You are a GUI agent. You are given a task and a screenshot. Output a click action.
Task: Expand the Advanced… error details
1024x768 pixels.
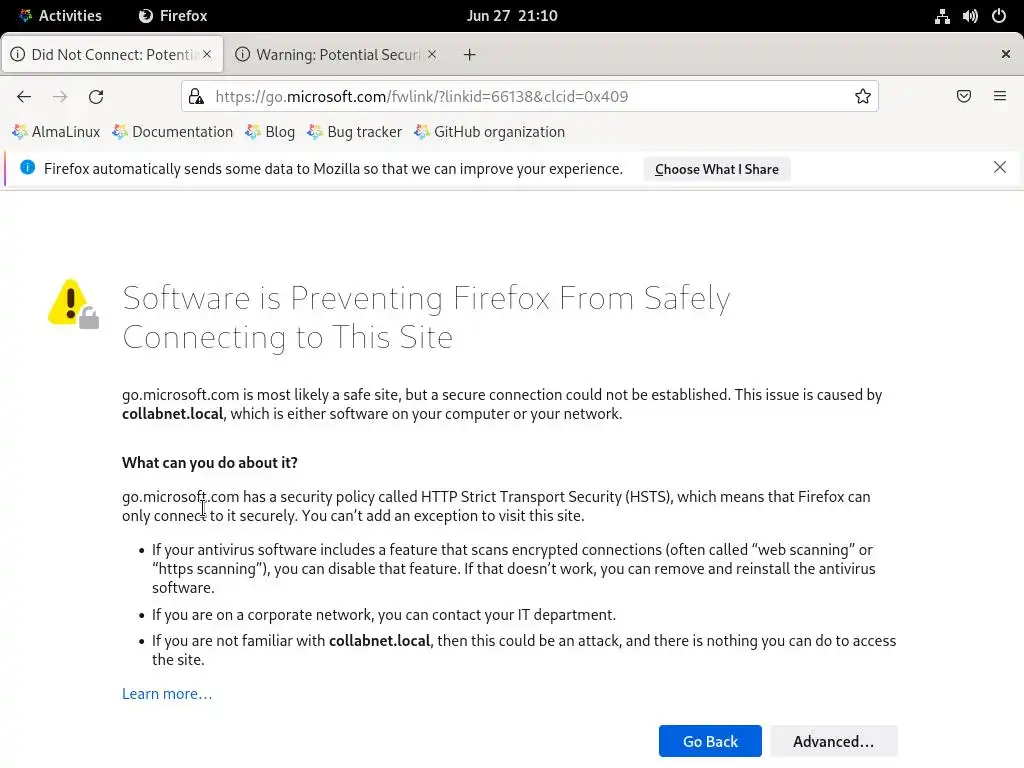click(x=833, y=741)
